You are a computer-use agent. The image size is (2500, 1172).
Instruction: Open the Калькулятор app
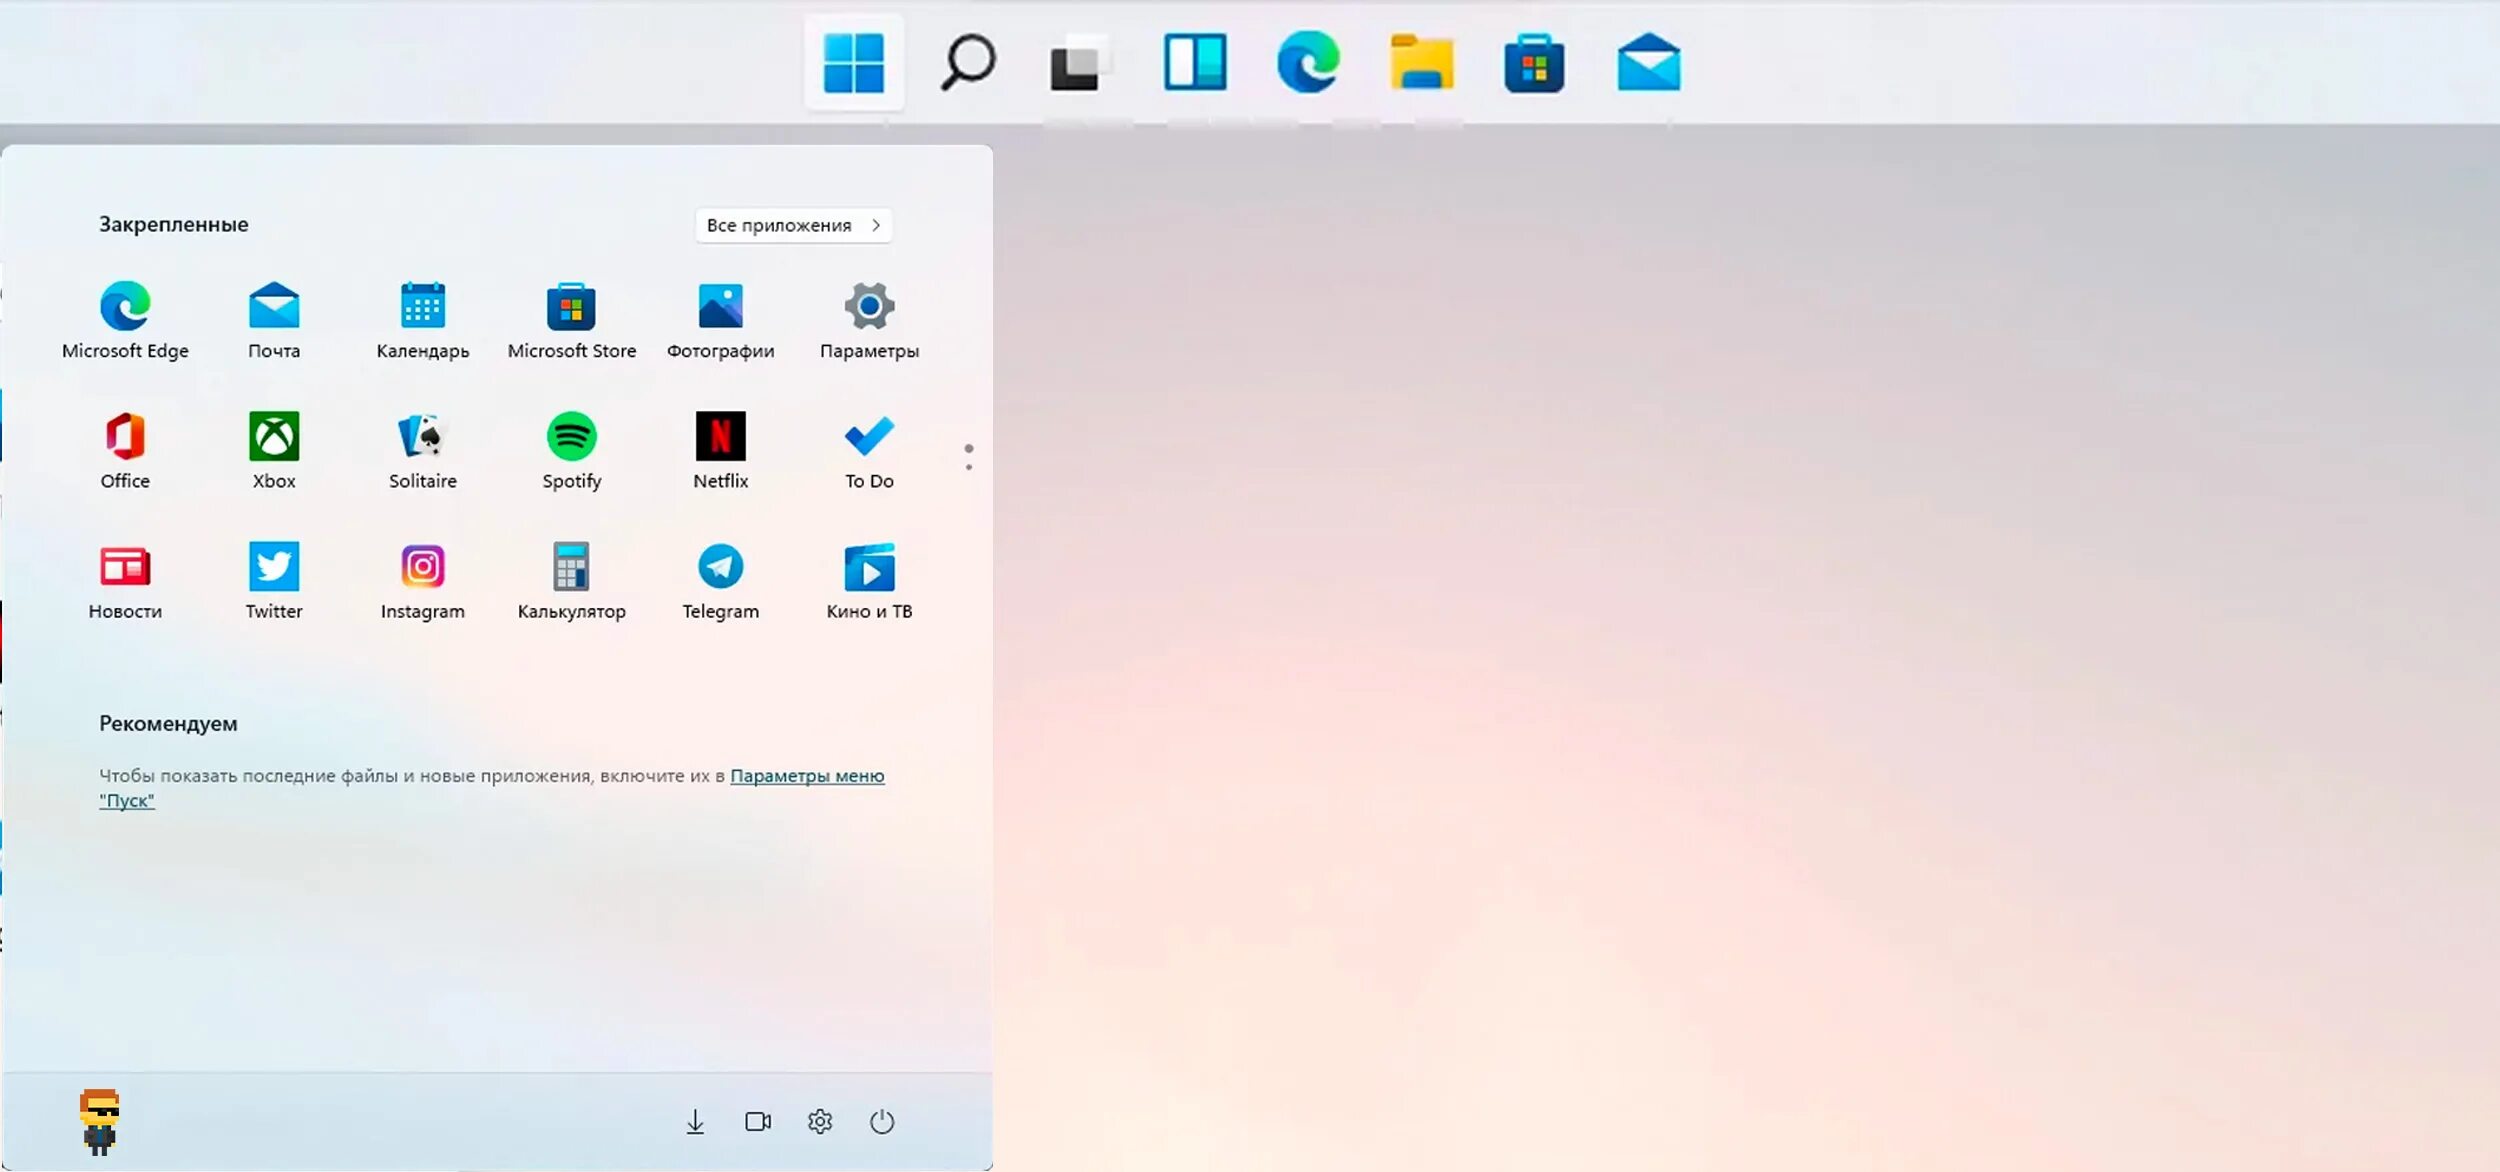(571, 567)
